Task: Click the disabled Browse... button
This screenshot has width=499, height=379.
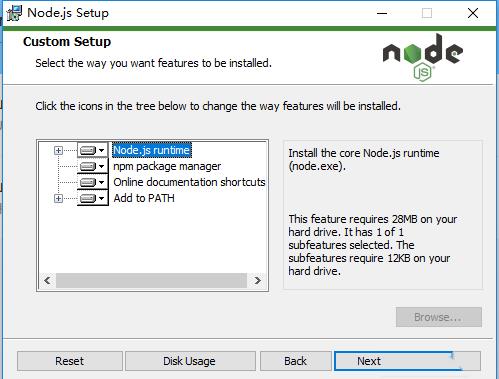Action: pos(439,317)
